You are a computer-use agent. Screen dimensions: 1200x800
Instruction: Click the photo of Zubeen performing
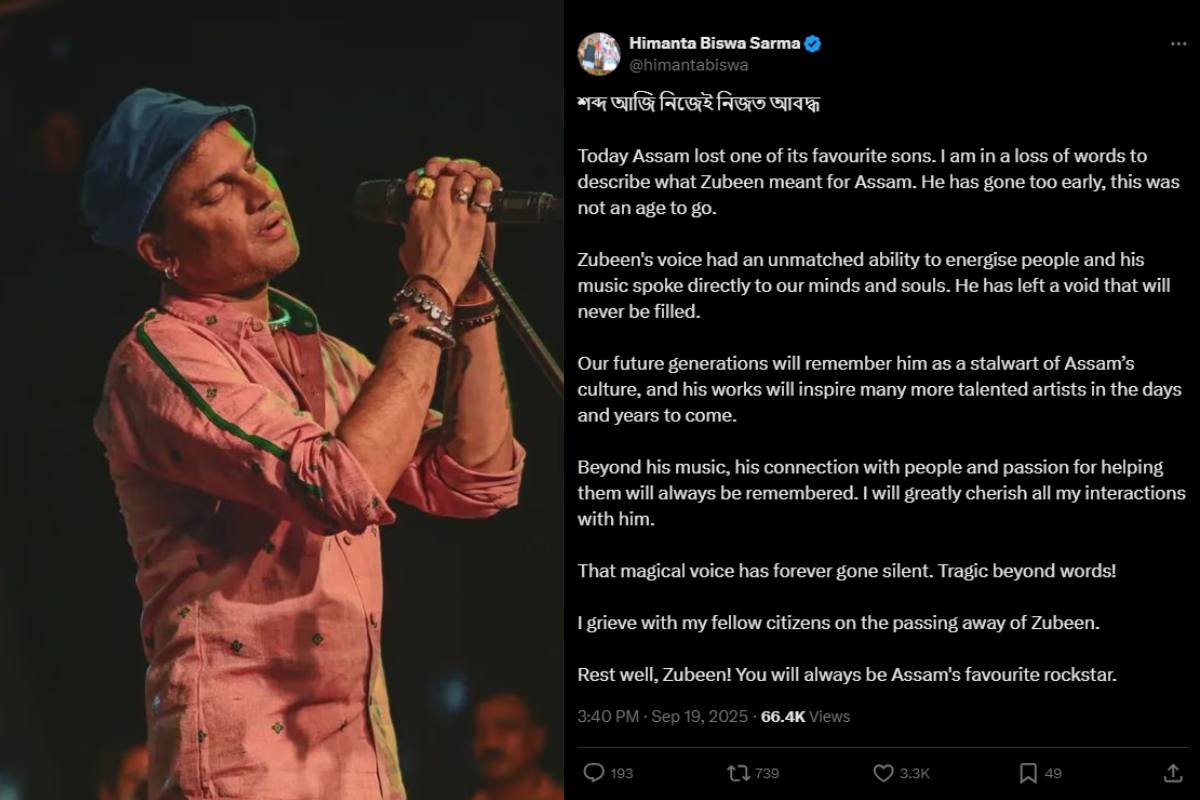coord(280,400)
